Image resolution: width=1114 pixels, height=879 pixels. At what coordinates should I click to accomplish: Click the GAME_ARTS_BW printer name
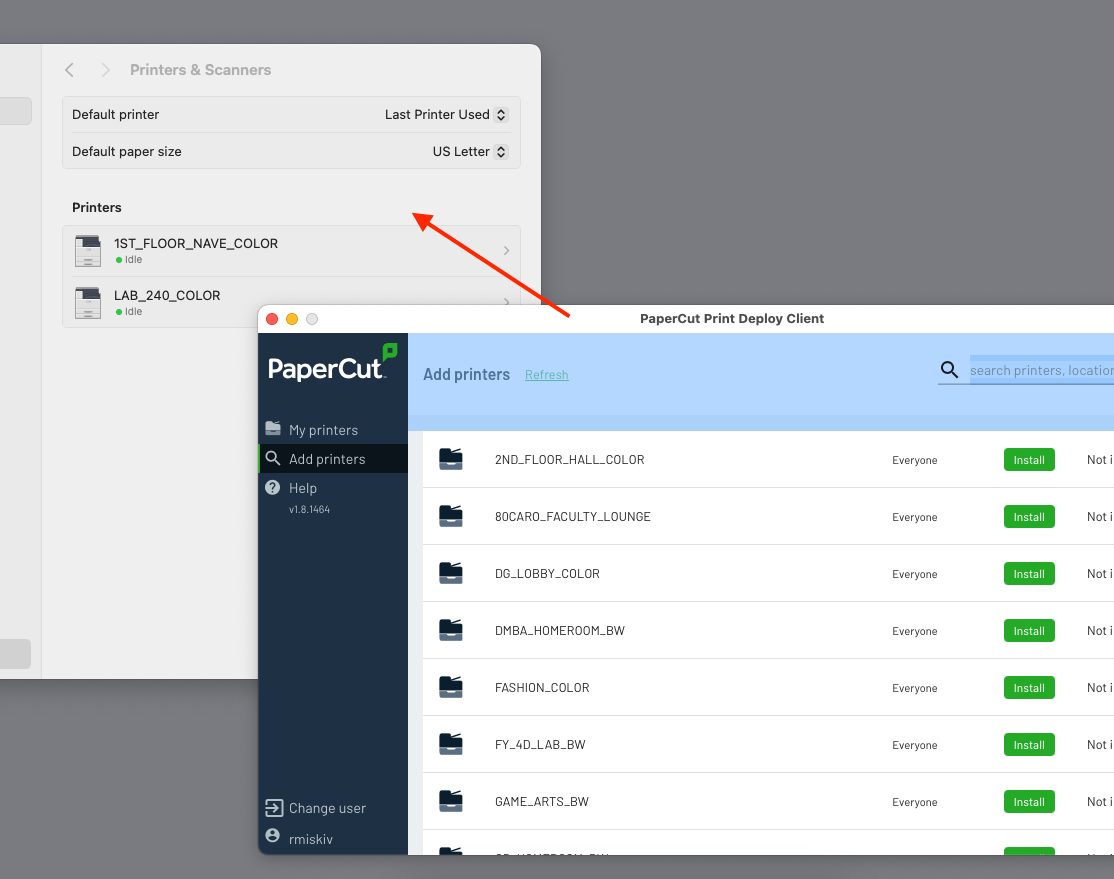(542, 802)
